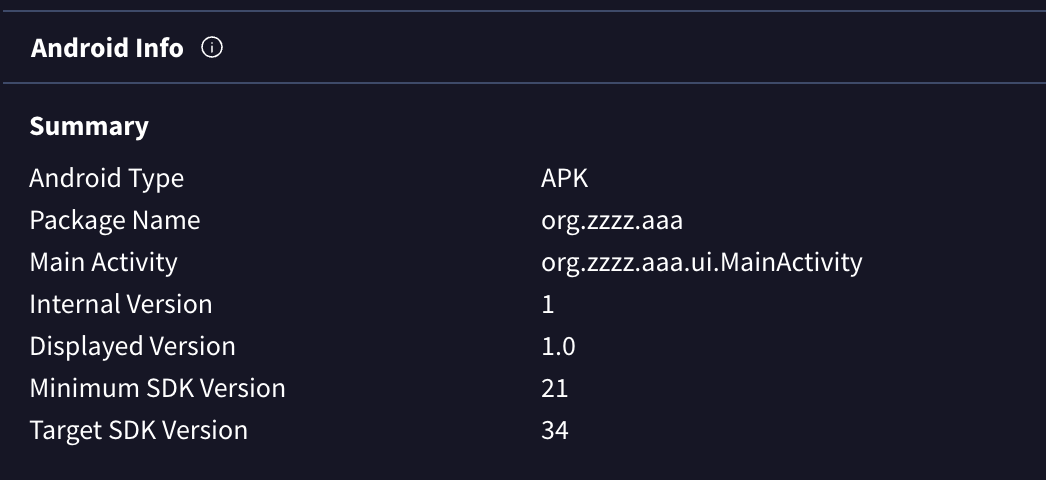This screenshot has width=1046, height=480.
Task: Click the Summary heading
Action: 89,126
